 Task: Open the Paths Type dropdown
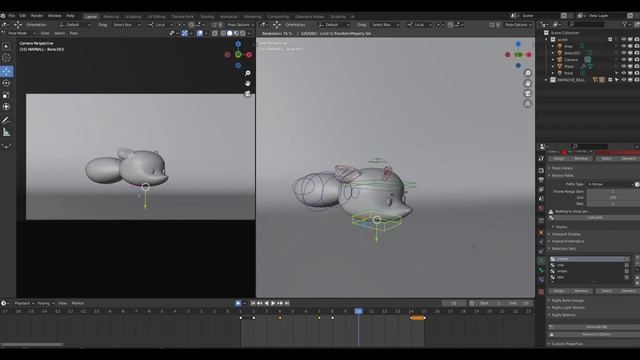tap(610, 184)
